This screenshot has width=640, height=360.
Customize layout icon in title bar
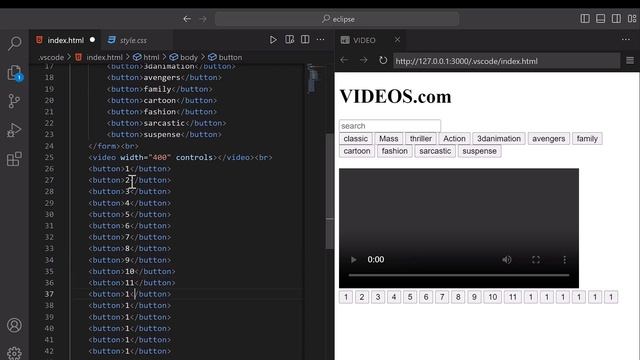pyautogui.click(x=632, y=19)
